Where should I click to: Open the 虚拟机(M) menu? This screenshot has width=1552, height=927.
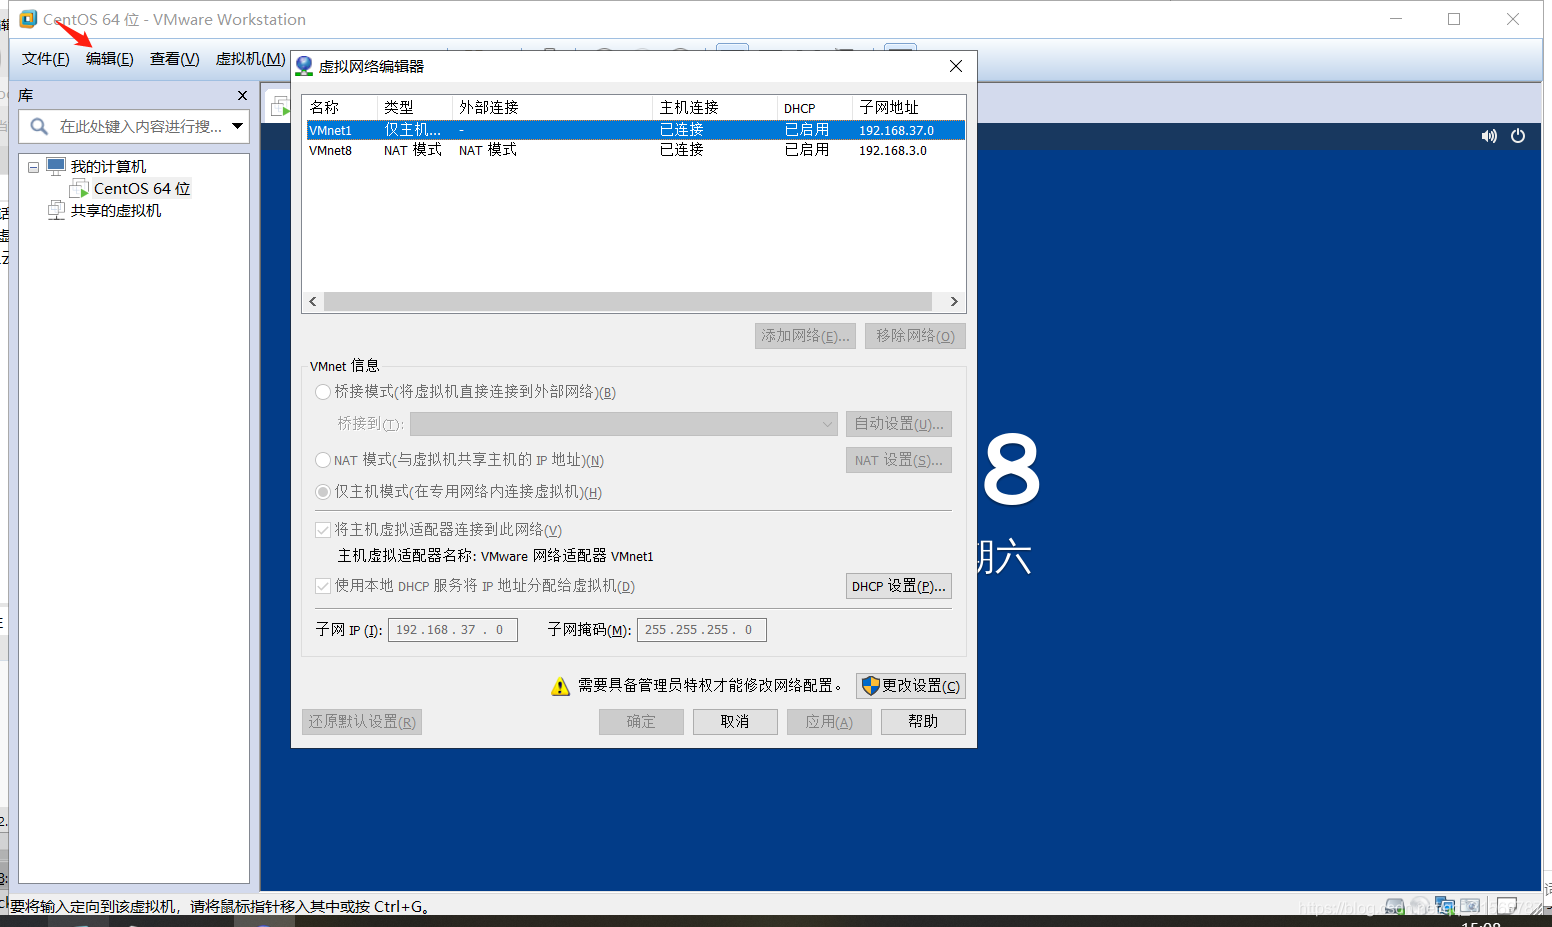click(x=250, y=59)
